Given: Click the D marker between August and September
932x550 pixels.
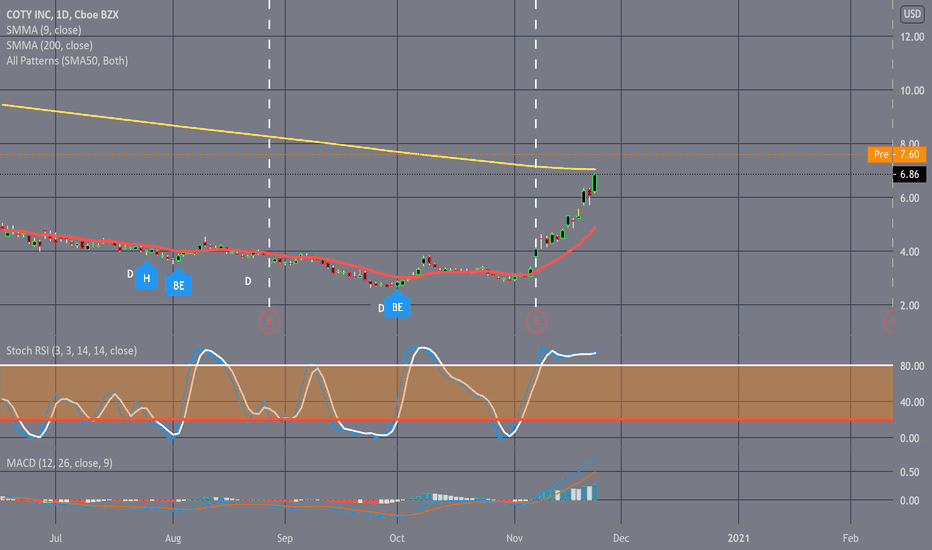Looking at the screenshot, I should 248,281.
